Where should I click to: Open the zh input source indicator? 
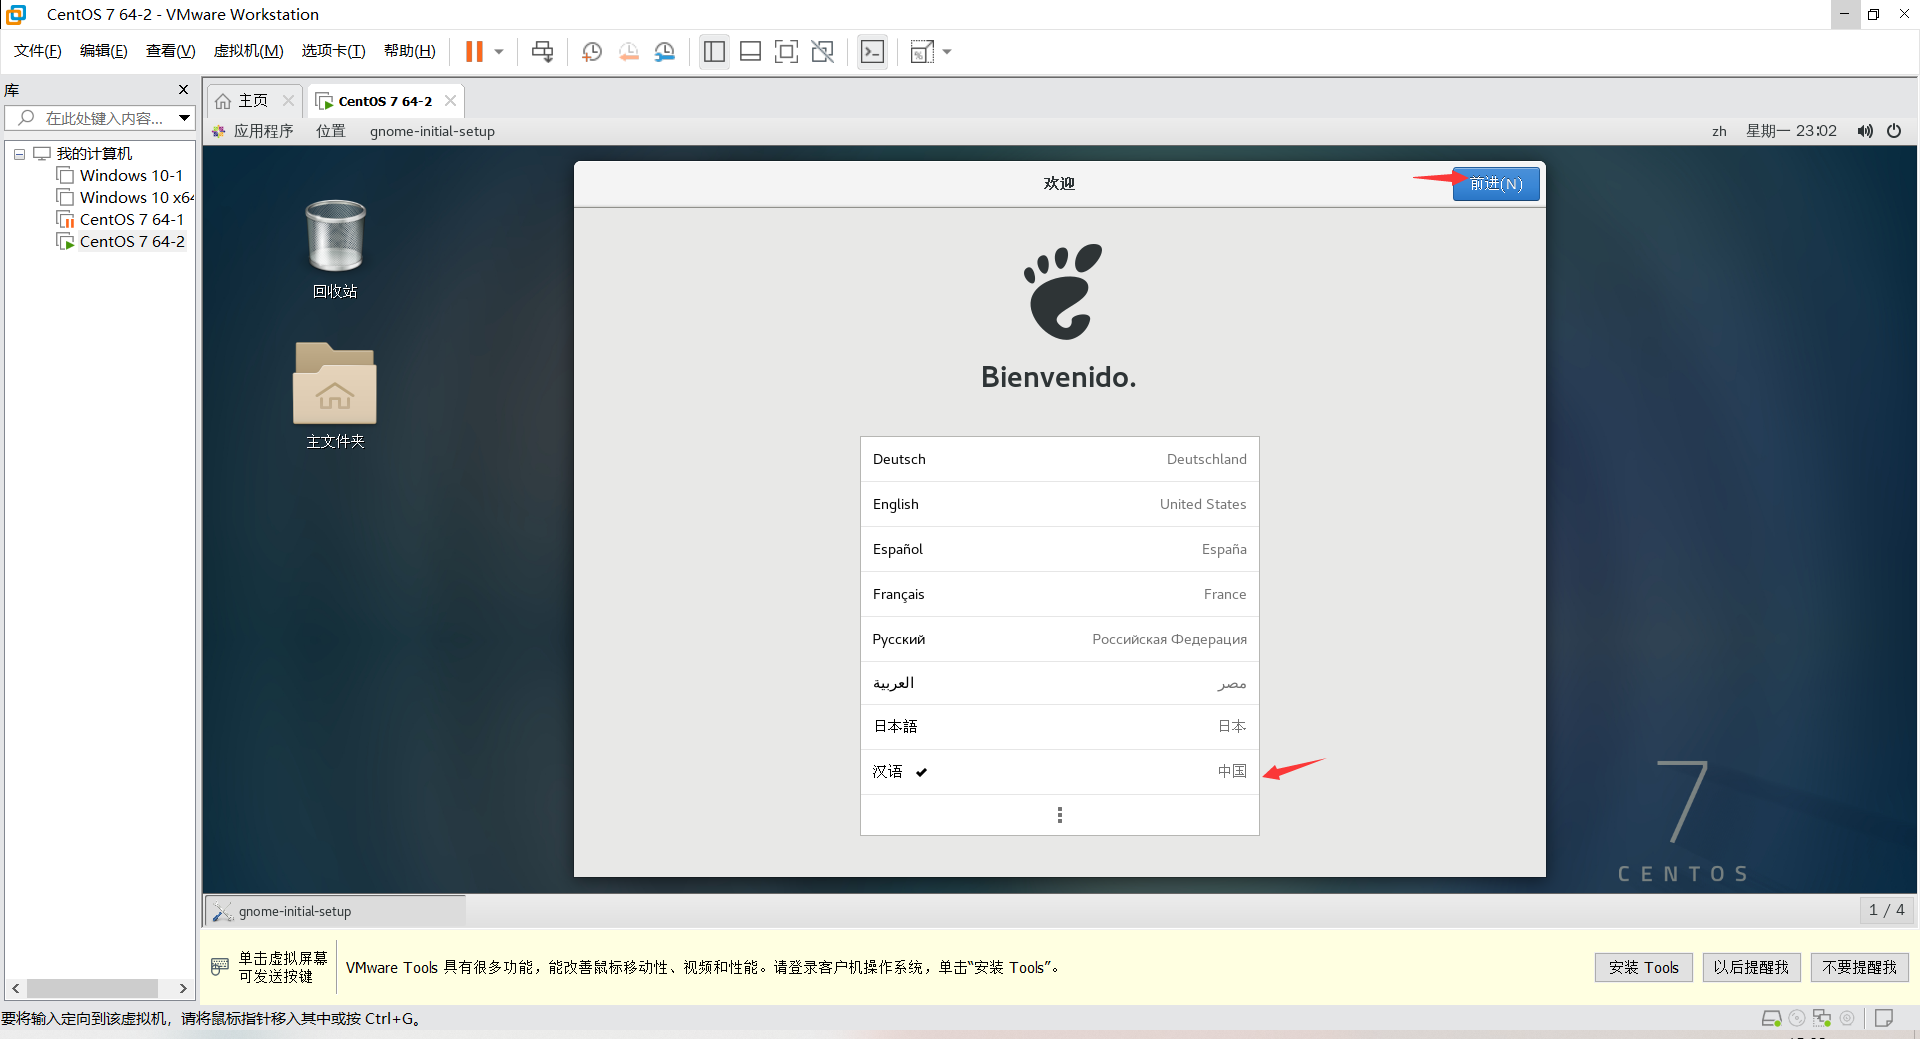click(x=1719, y=131)
